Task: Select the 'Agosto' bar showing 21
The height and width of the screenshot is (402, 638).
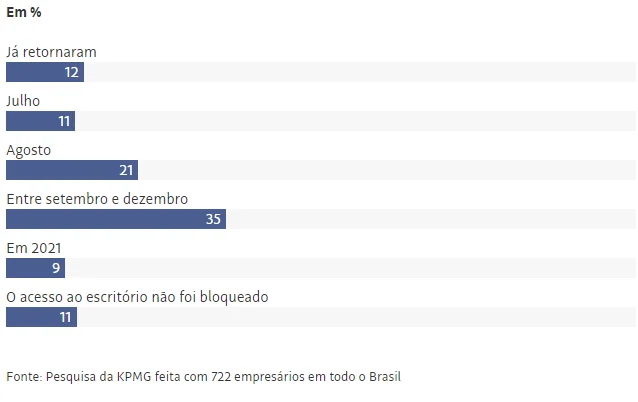Action: point(72,170)
